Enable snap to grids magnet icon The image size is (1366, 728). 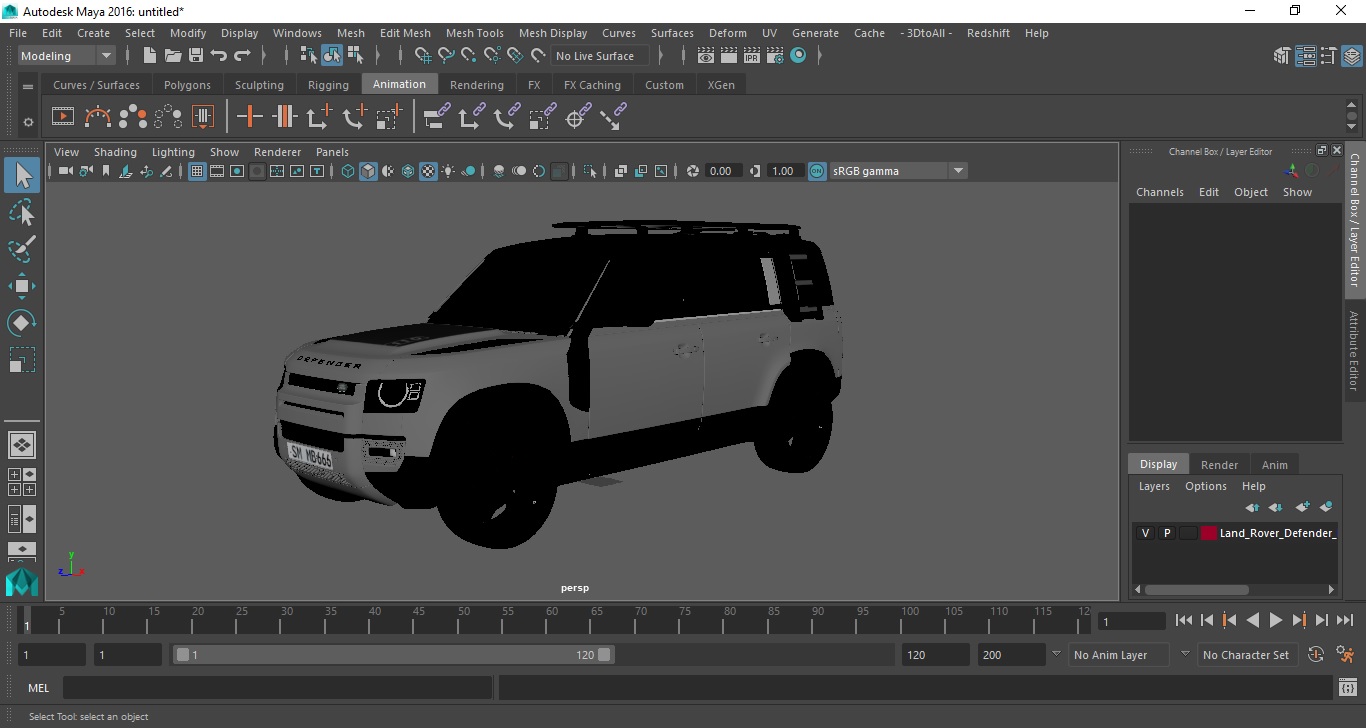(423, 56)
